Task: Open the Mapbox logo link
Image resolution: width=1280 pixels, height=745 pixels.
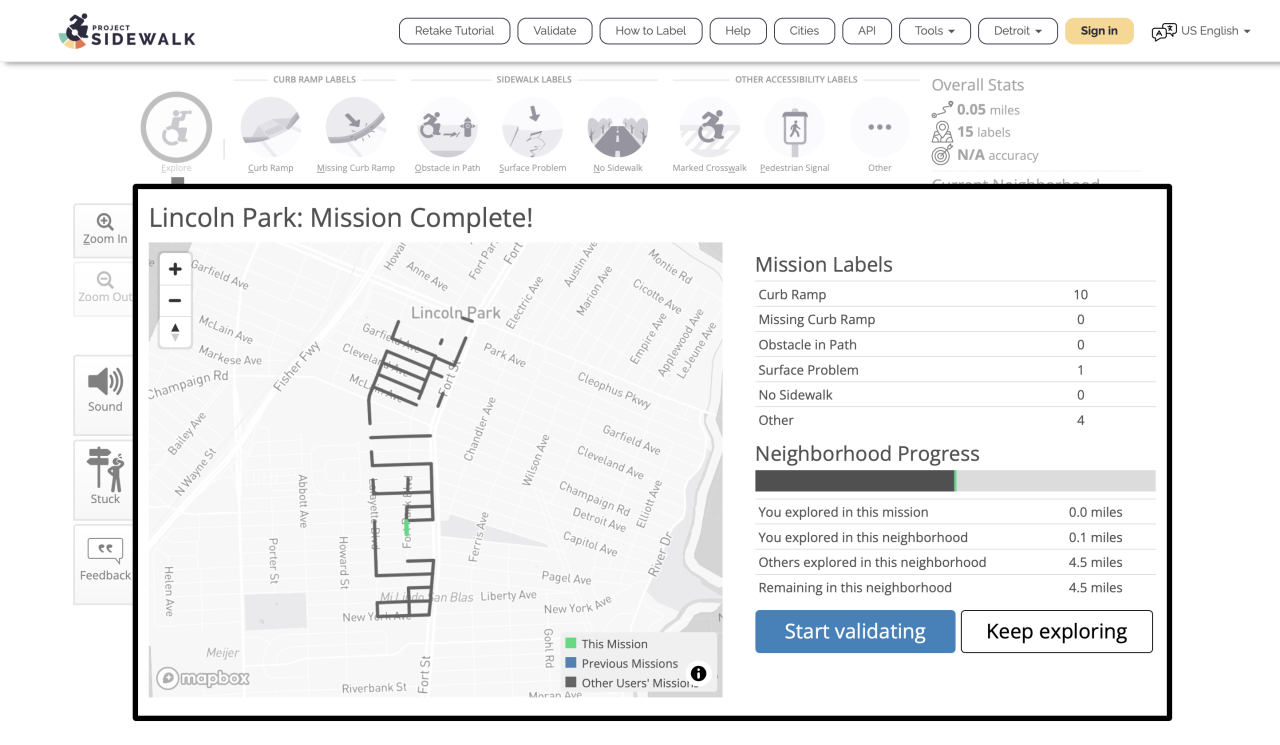Action: (203, 678)
